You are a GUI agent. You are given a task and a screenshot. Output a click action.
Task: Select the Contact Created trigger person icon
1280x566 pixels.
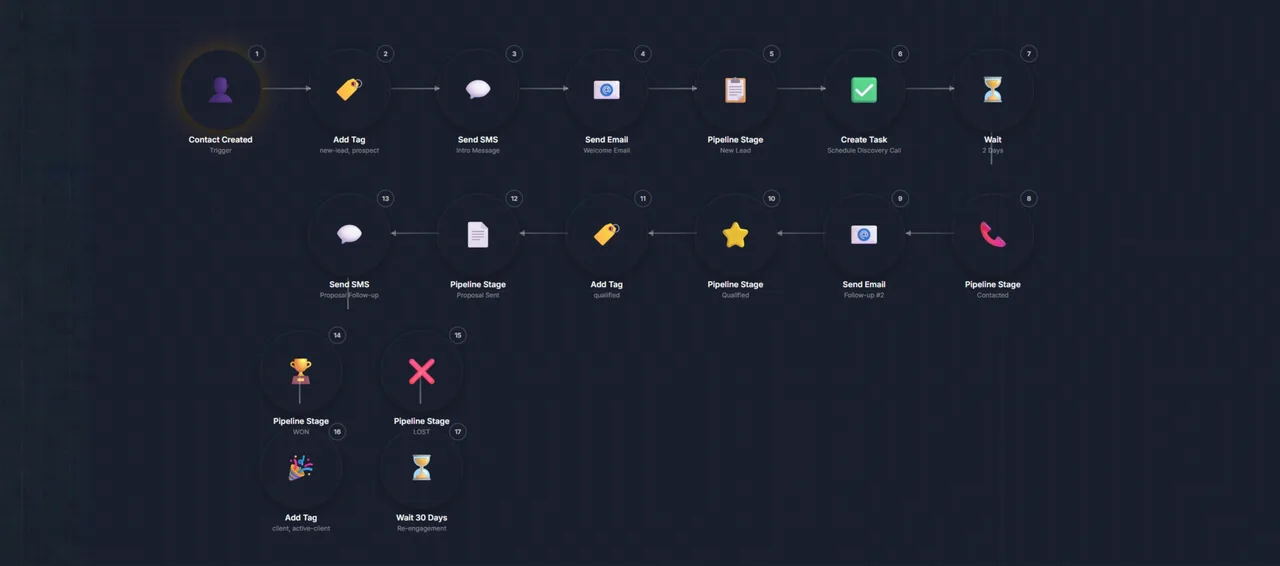pyautogui.click(x=221, y=90)
